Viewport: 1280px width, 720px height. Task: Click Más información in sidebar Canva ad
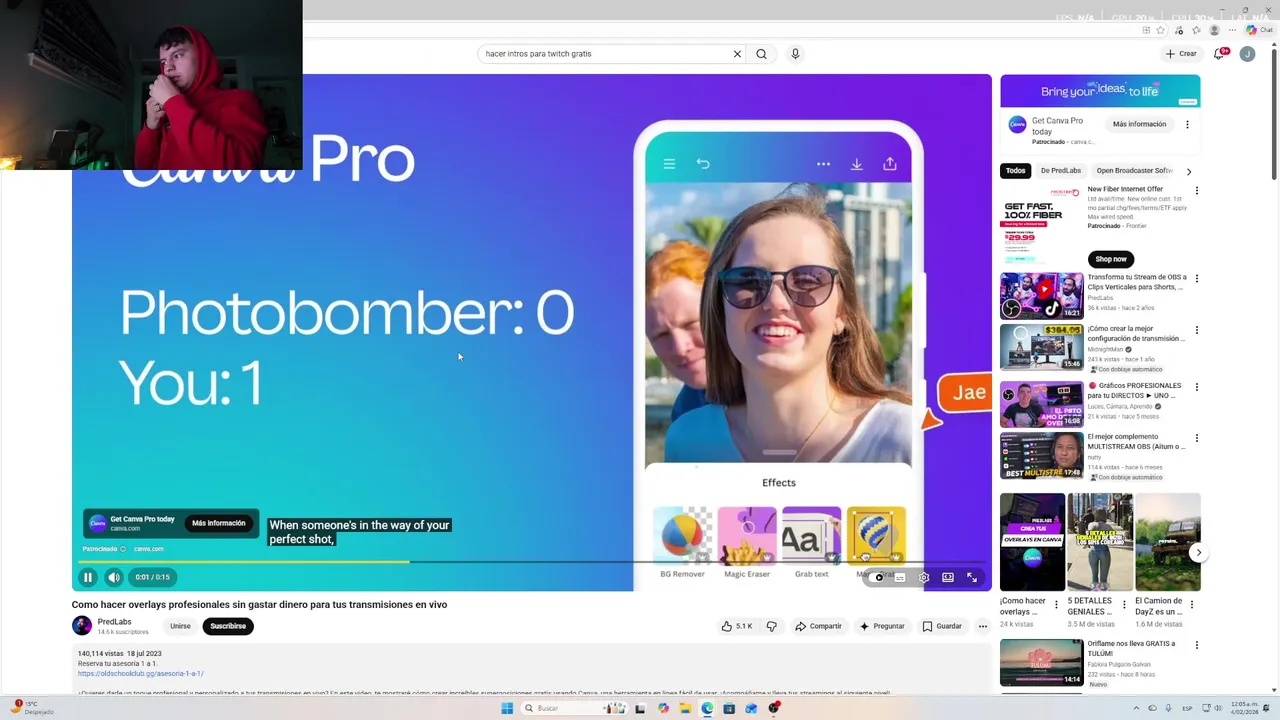click(1140, 124)
